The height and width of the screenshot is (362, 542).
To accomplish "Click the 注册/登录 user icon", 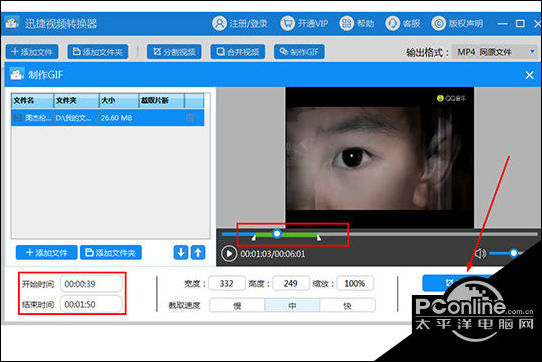I will coord(219,24).
